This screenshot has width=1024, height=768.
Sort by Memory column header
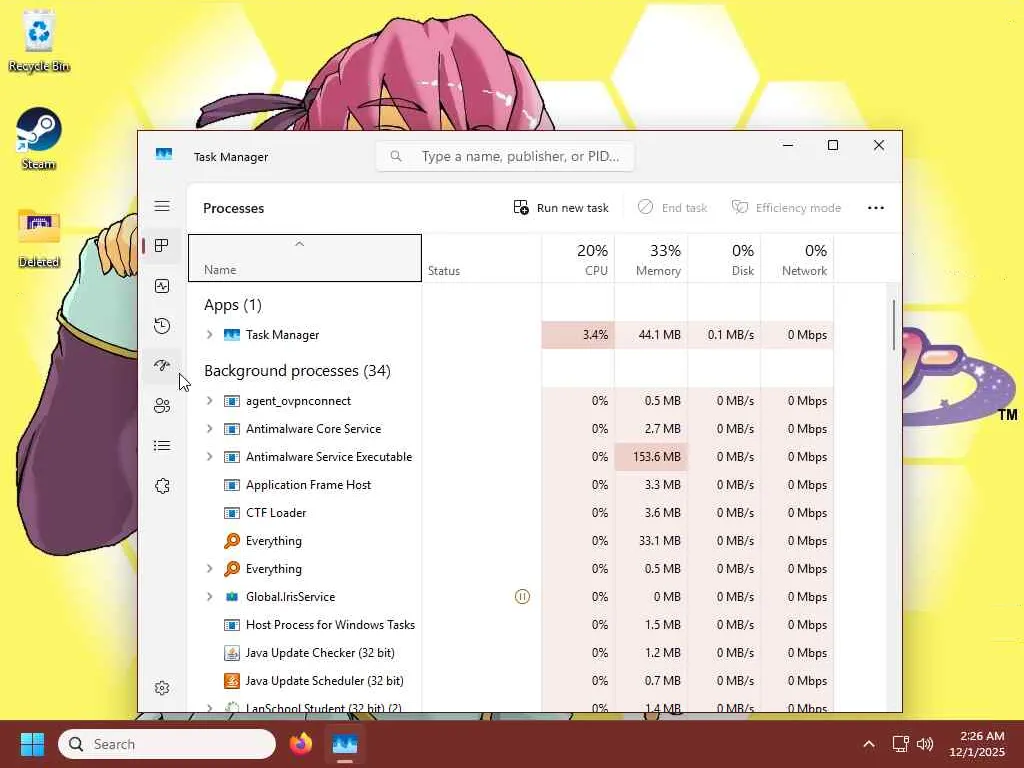[651, 258]
